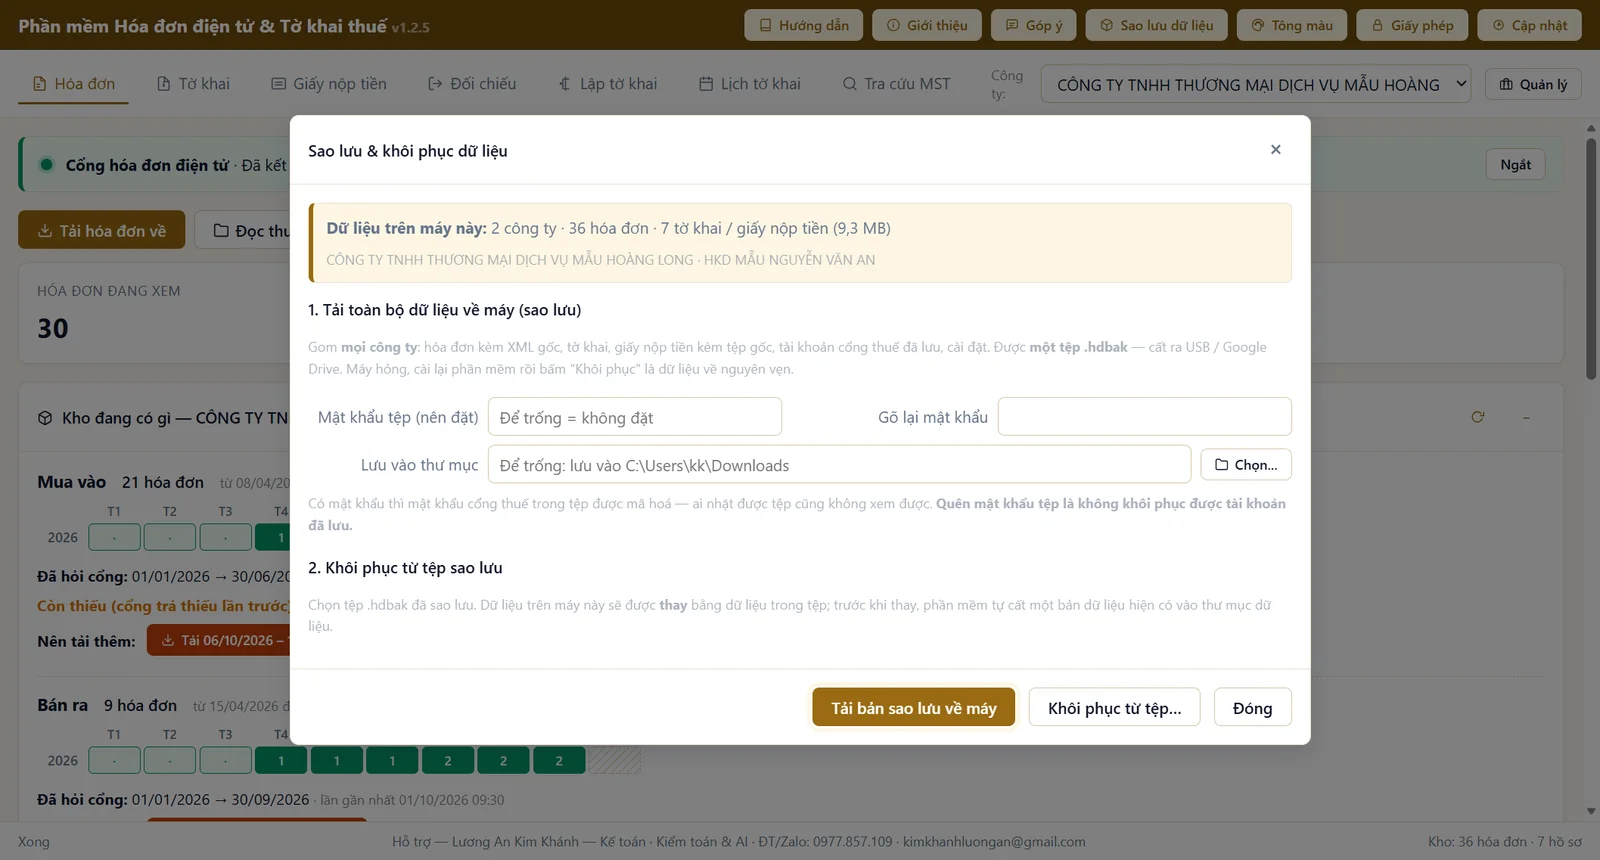Viewport: 1600px width, 860px height.
Task: Click the Ngắt disconnect button
Action: 1515,165
